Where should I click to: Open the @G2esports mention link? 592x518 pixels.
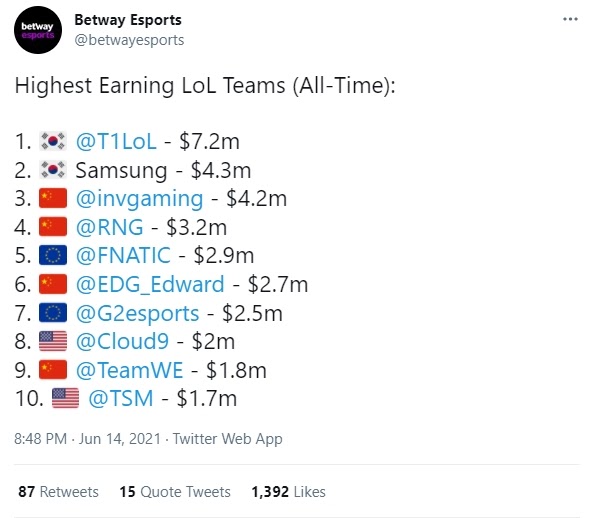coord(137,313)
